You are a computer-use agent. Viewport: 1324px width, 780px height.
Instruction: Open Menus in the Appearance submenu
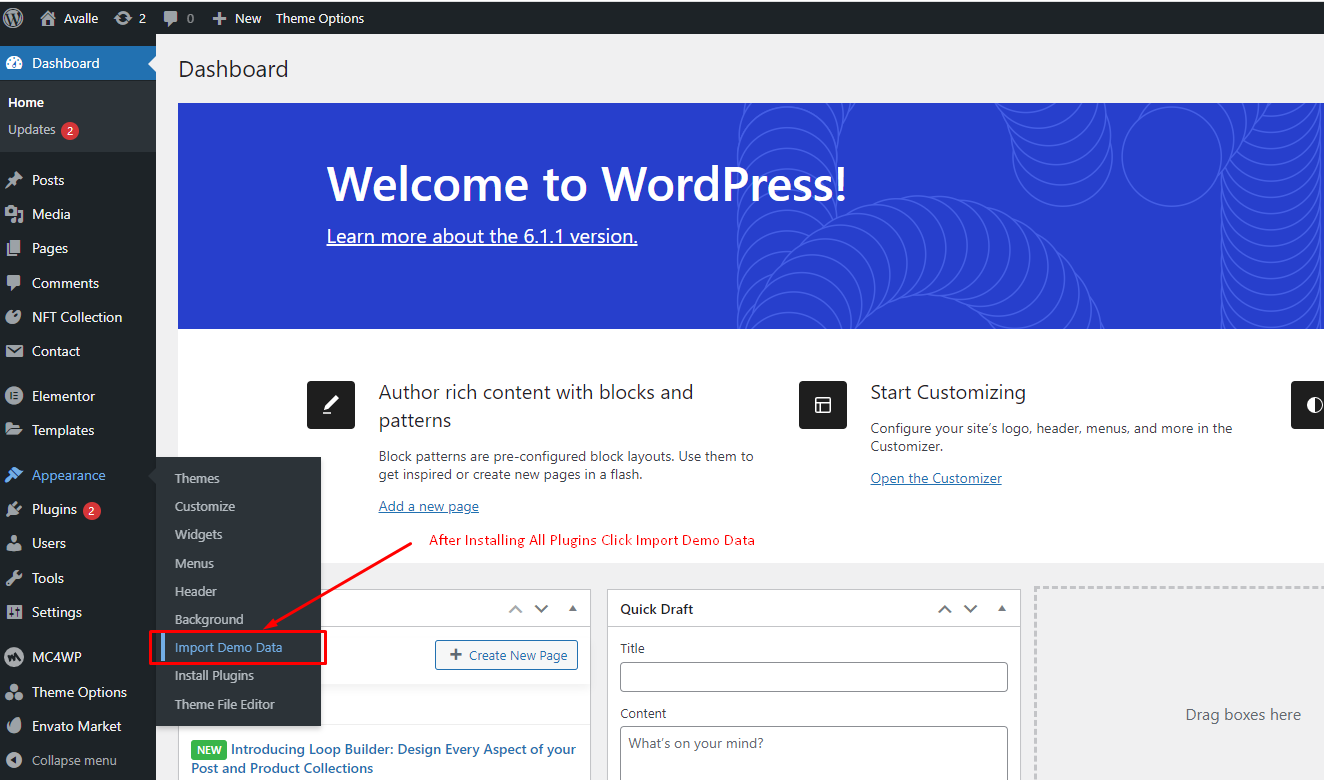coord(194,563)
